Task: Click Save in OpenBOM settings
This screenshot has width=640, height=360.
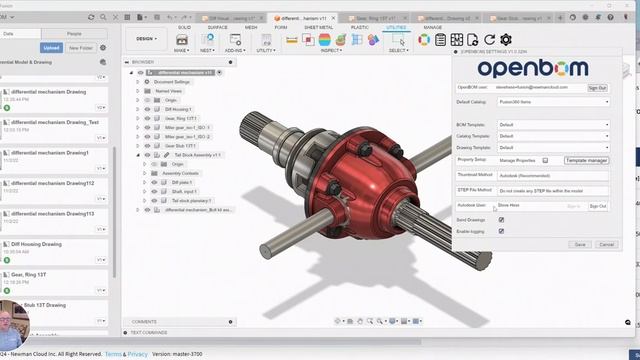Action: (580, 244)
